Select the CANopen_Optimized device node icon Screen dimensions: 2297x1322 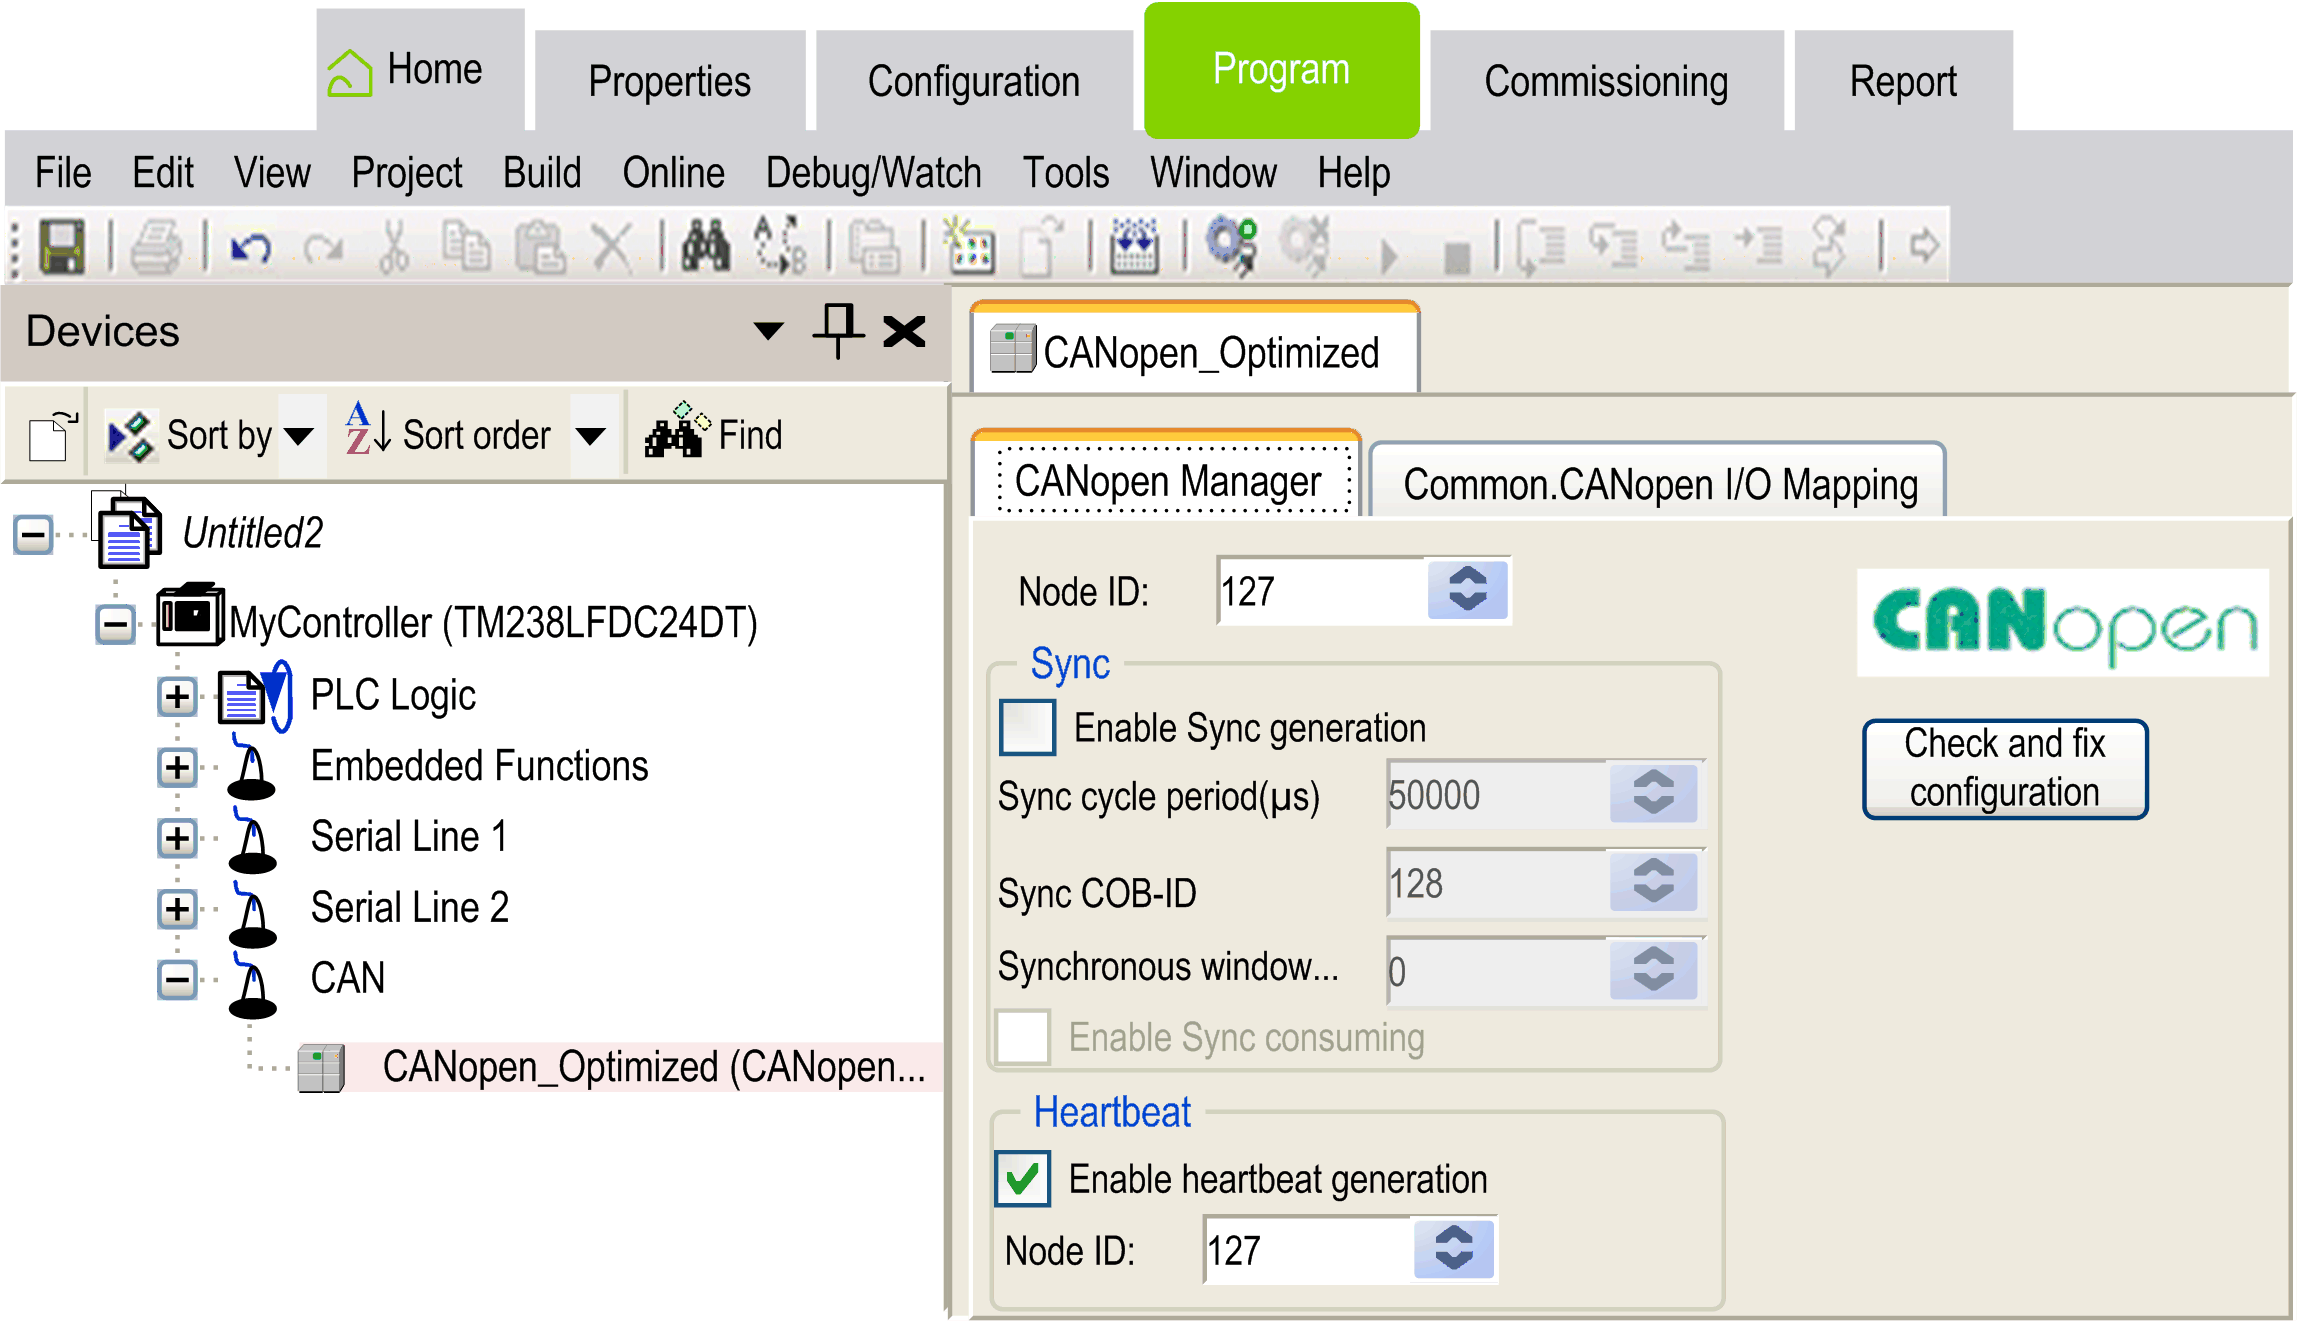[x=321, y=1067]
